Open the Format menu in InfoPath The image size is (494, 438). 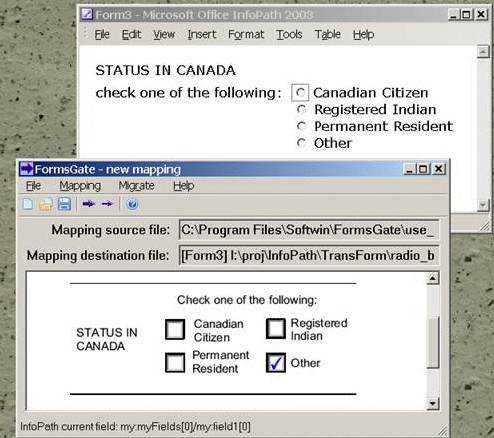pyautogui.click(x=246, y=34)
